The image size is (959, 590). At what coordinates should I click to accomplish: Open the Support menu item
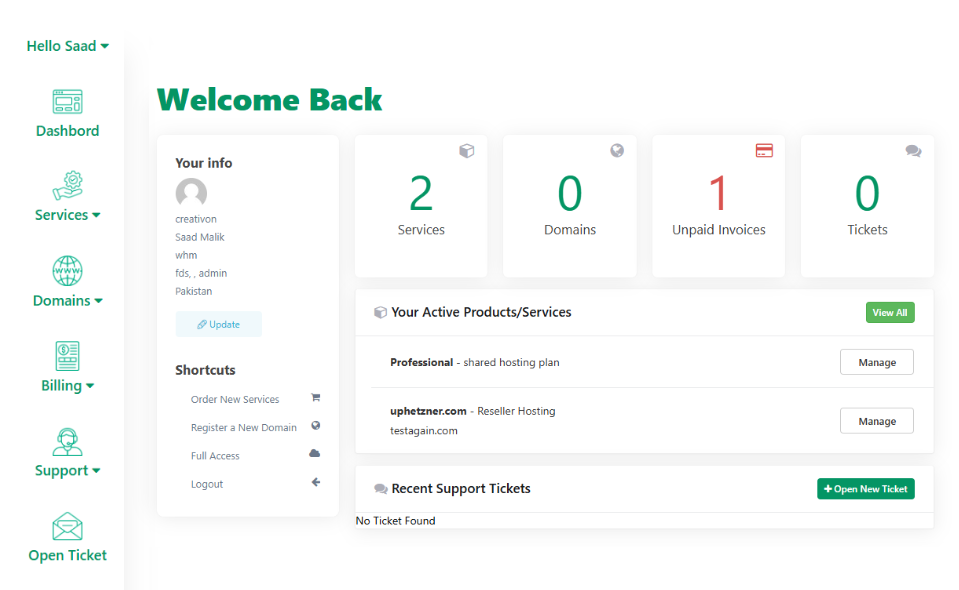(x=67, y=469)
